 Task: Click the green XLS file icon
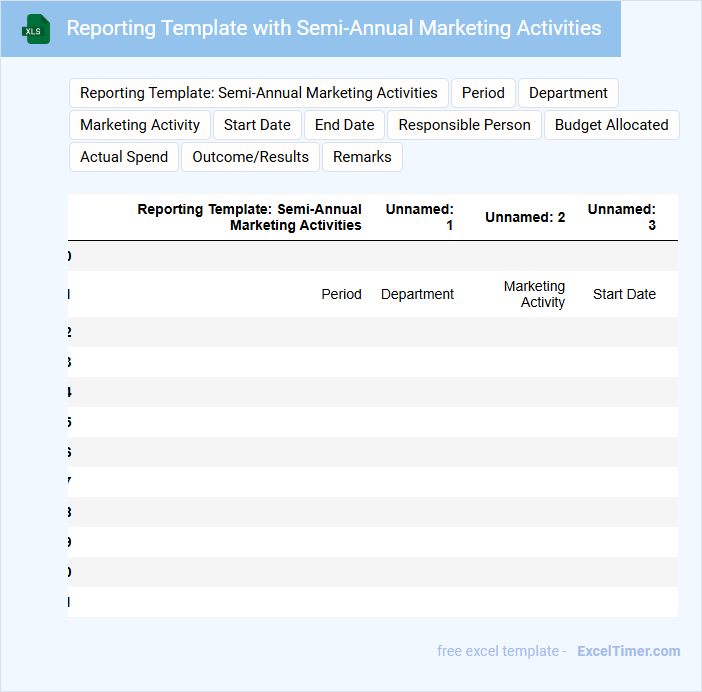(x=37, y=29)
